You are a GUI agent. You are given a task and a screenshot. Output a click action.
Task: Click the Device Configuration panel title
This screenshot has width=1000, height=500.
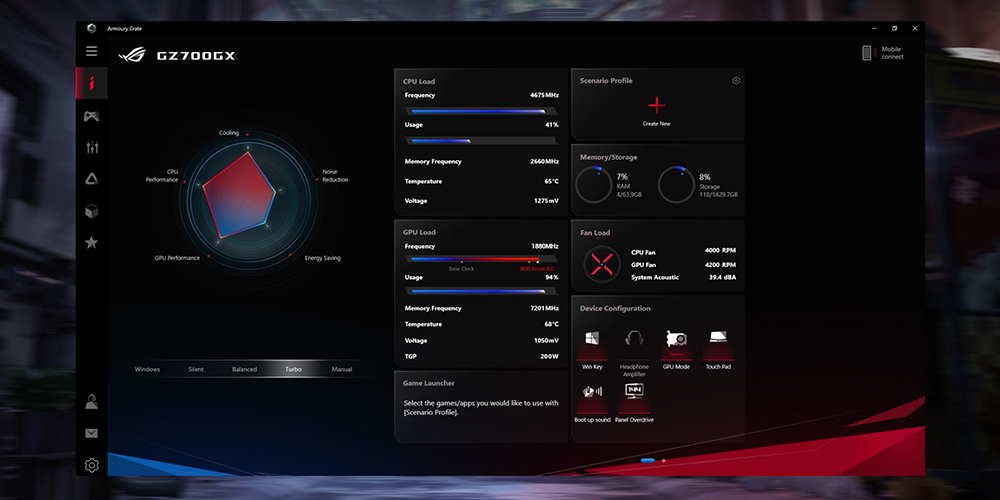[x=615, y=309]
